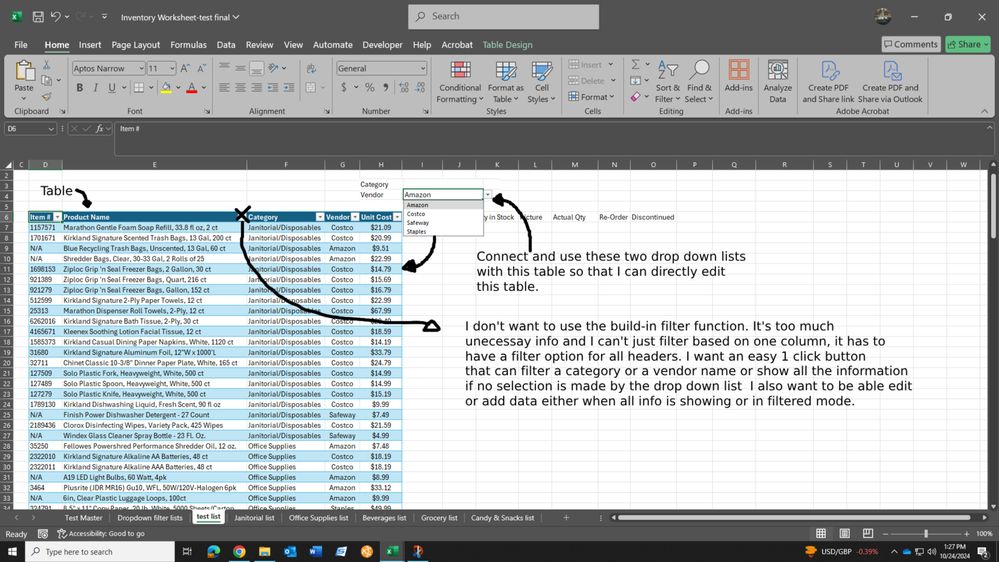Click the Accounting Number Format dollar icon

click(344, 88)
